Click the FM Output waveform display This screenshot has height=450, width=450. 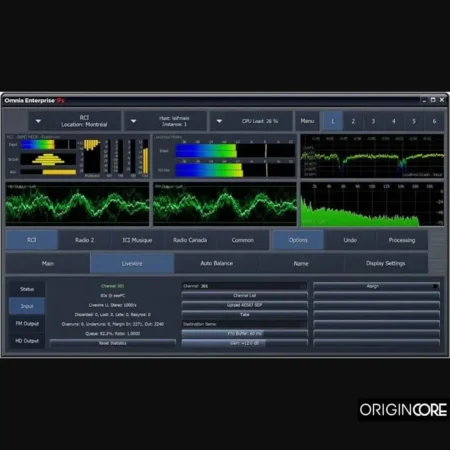[x=224, y=204]
